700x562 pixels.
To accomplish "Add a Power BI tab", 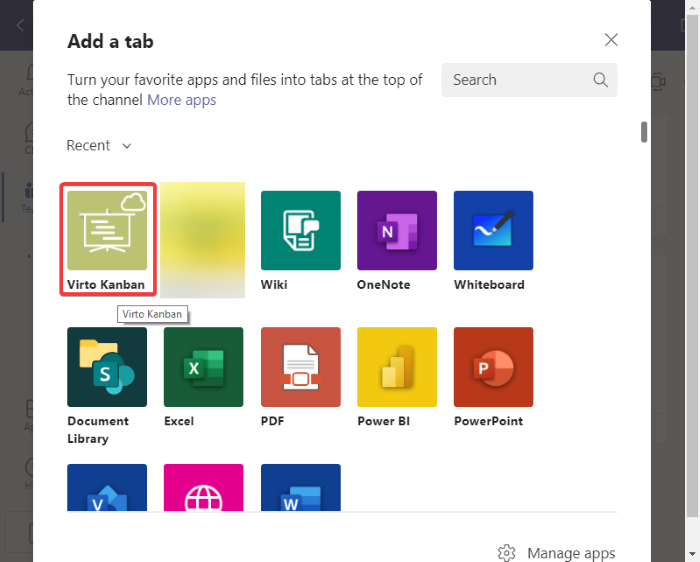I will 397,367.
